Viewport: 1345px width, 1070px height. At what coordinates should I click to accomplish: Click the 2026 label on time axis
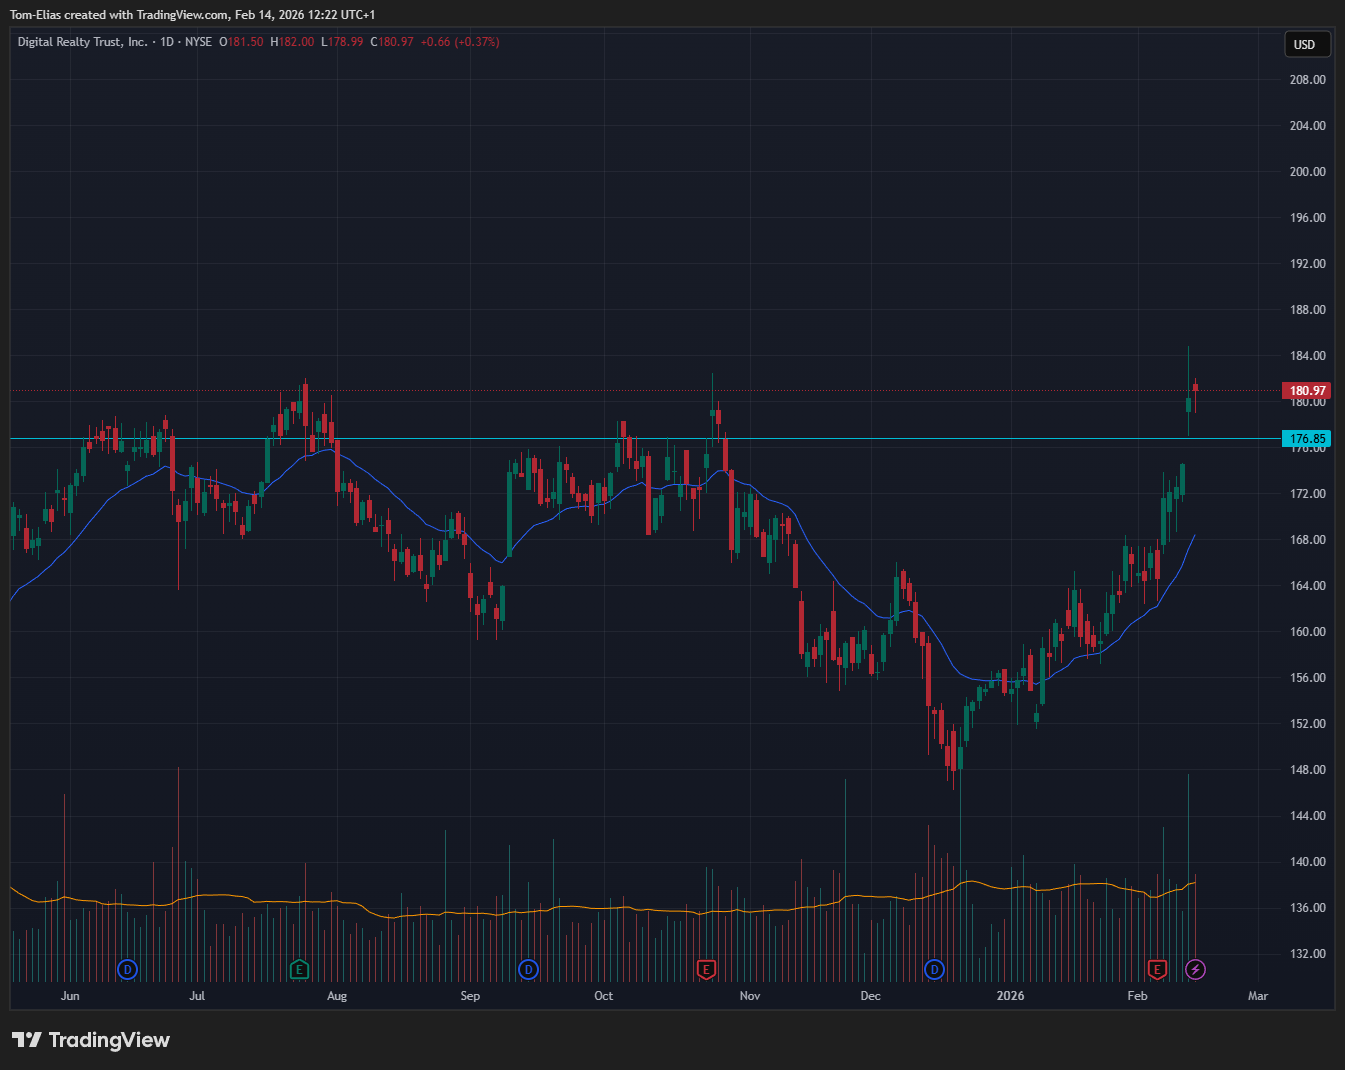(x=1011, y=996)
